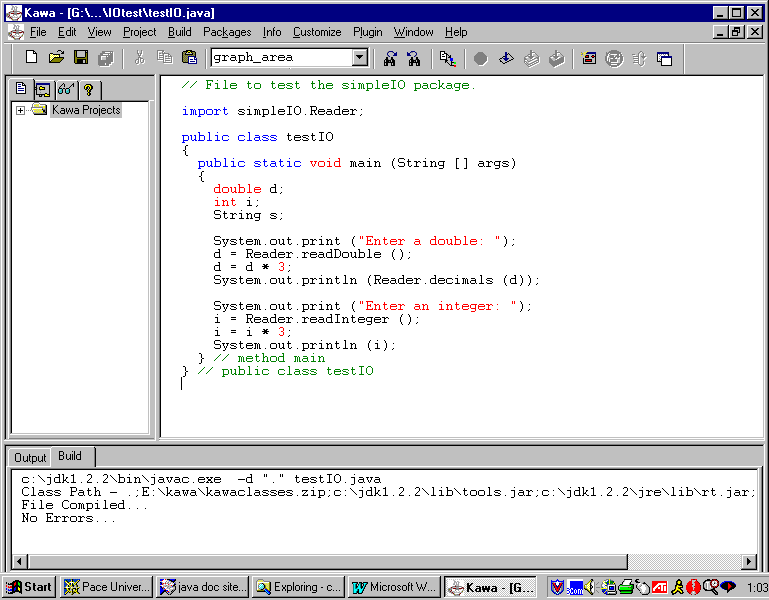Click the right arrow of the build output scrollbar
Screen dimensions: 769x600
pos(749,561)
